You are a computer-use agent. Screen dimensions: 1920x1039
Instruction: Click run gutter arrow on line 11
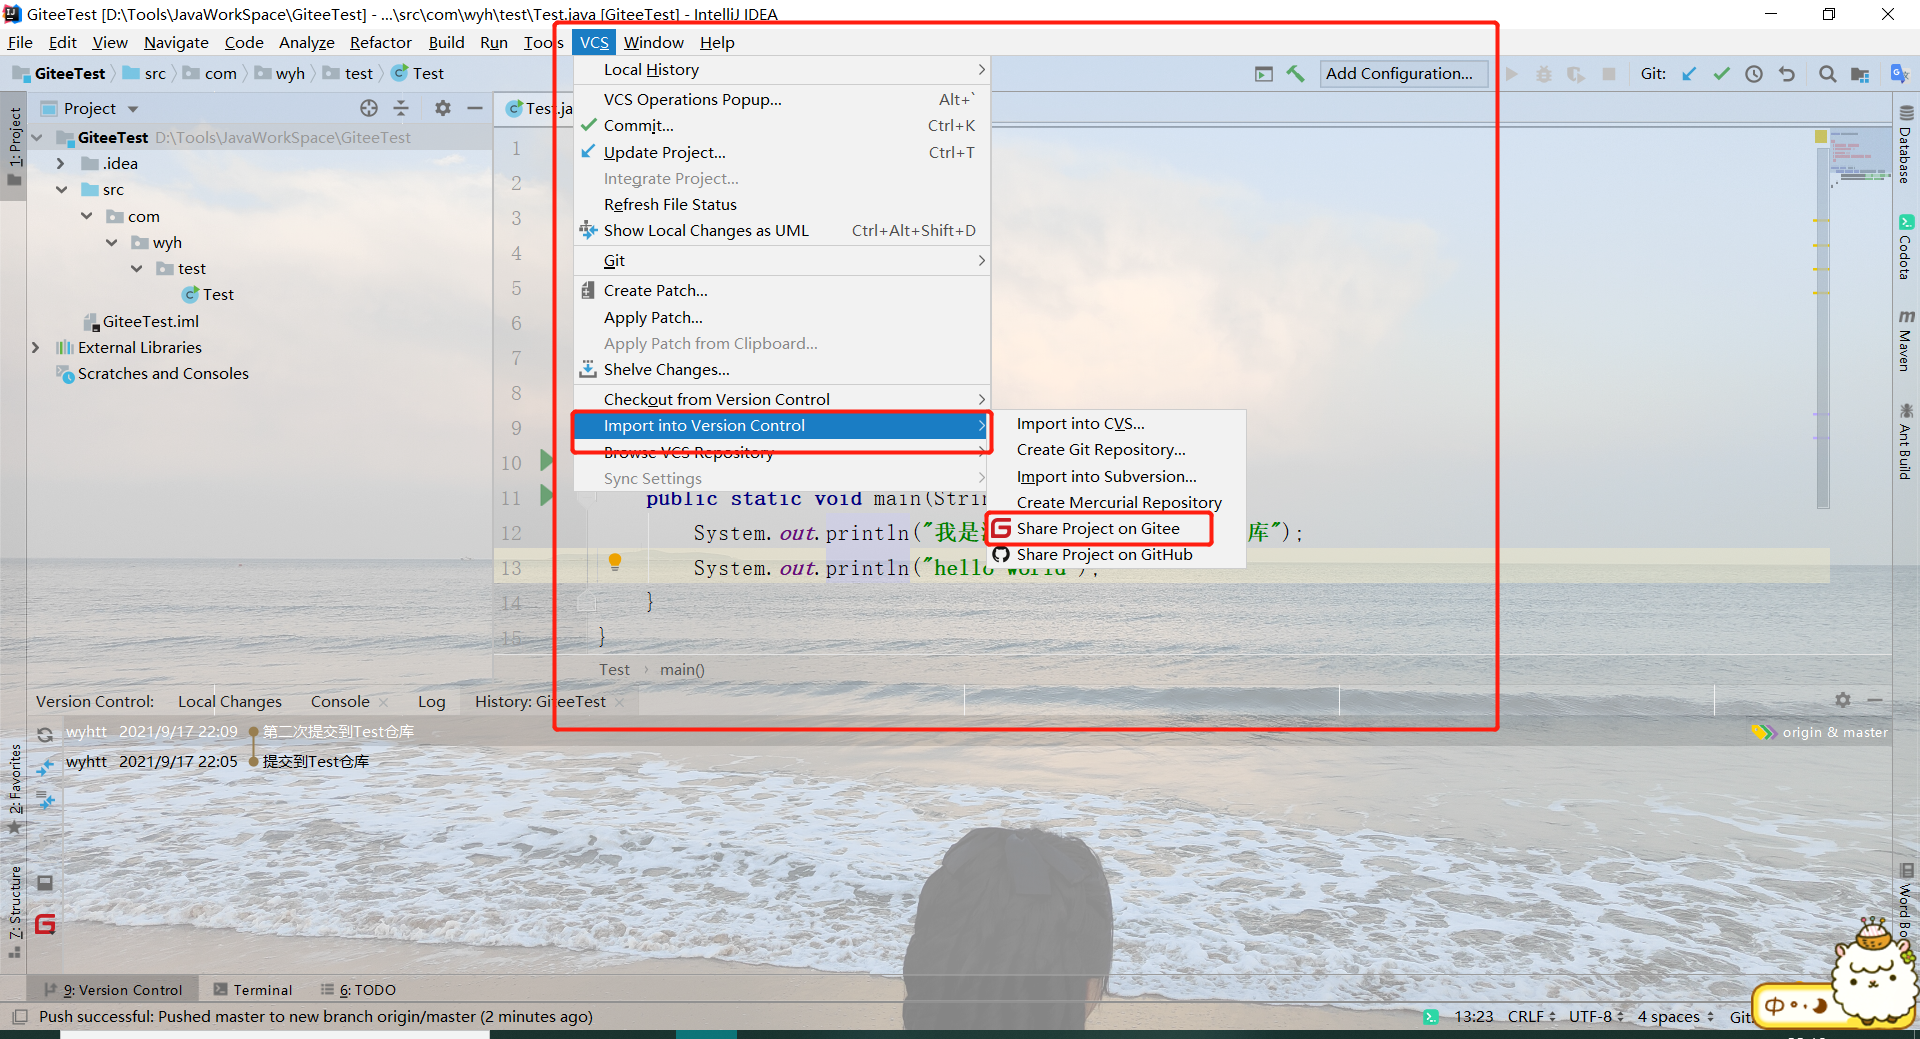coord(546,495)
